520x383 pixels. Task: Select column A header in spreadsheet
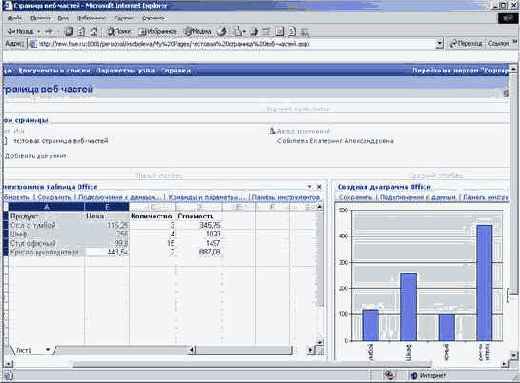click(47, 207)
